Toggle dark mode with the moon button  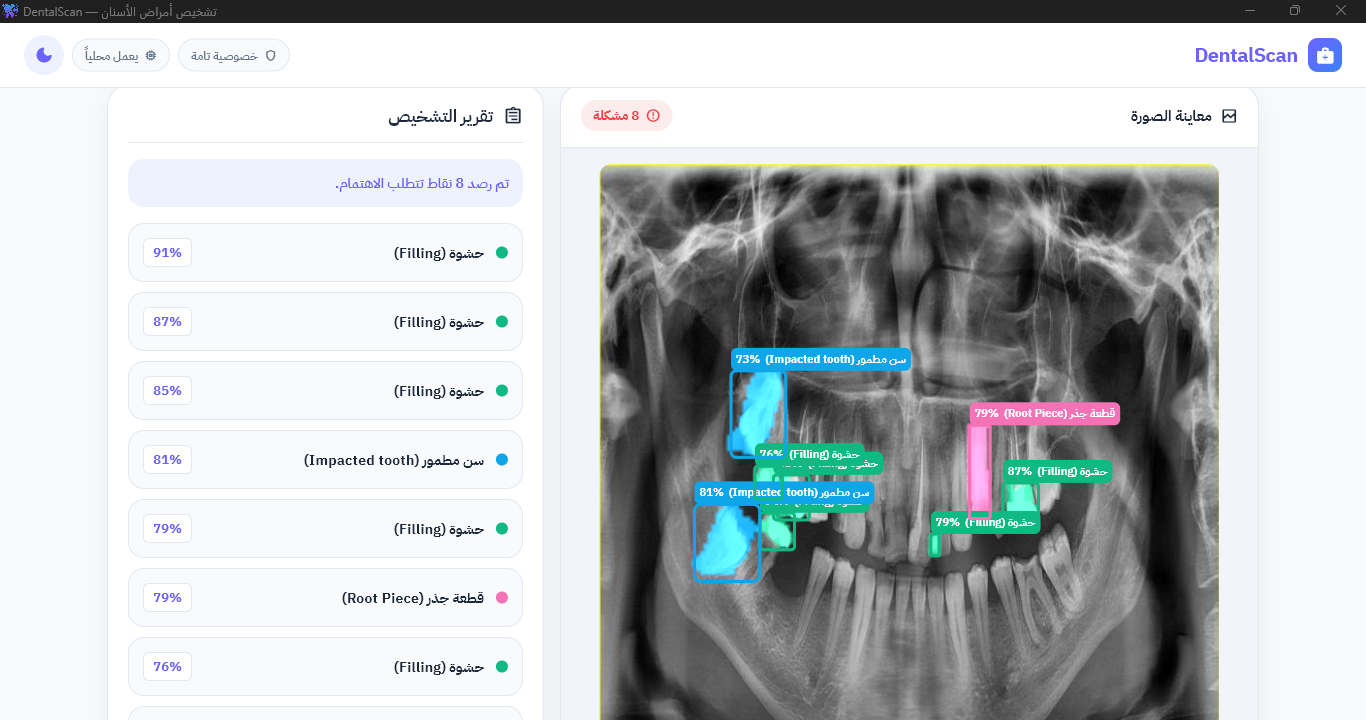44,55
